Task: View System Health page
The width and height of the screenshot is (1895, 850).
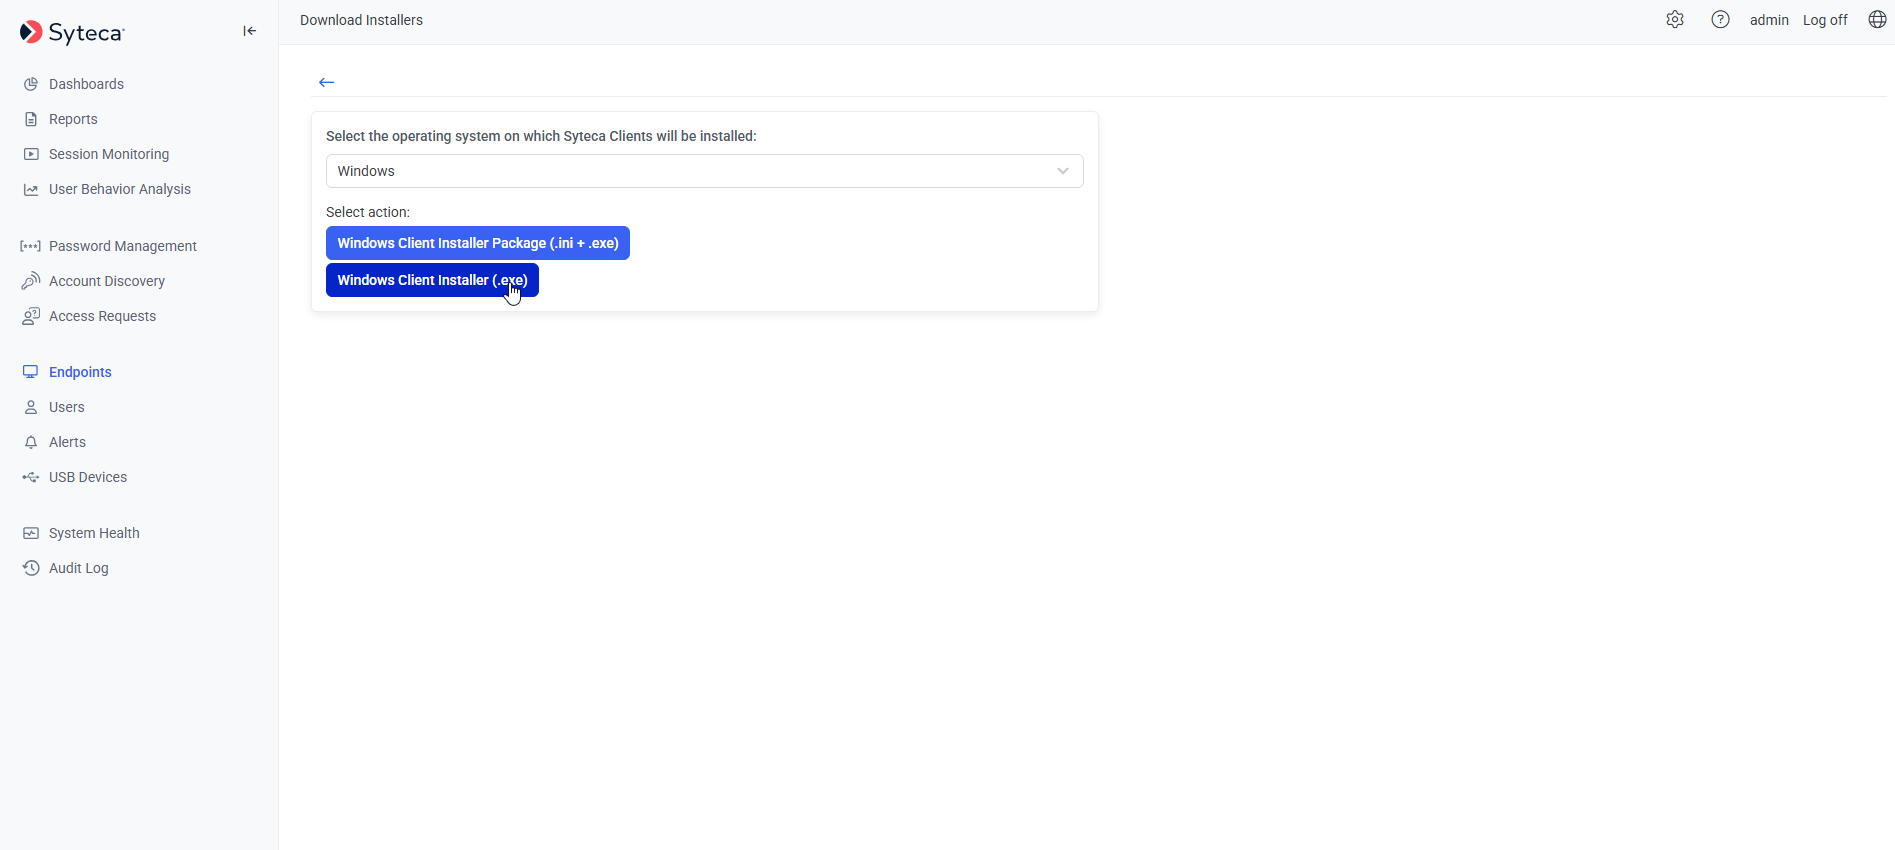Action: (x=94, y=533)
